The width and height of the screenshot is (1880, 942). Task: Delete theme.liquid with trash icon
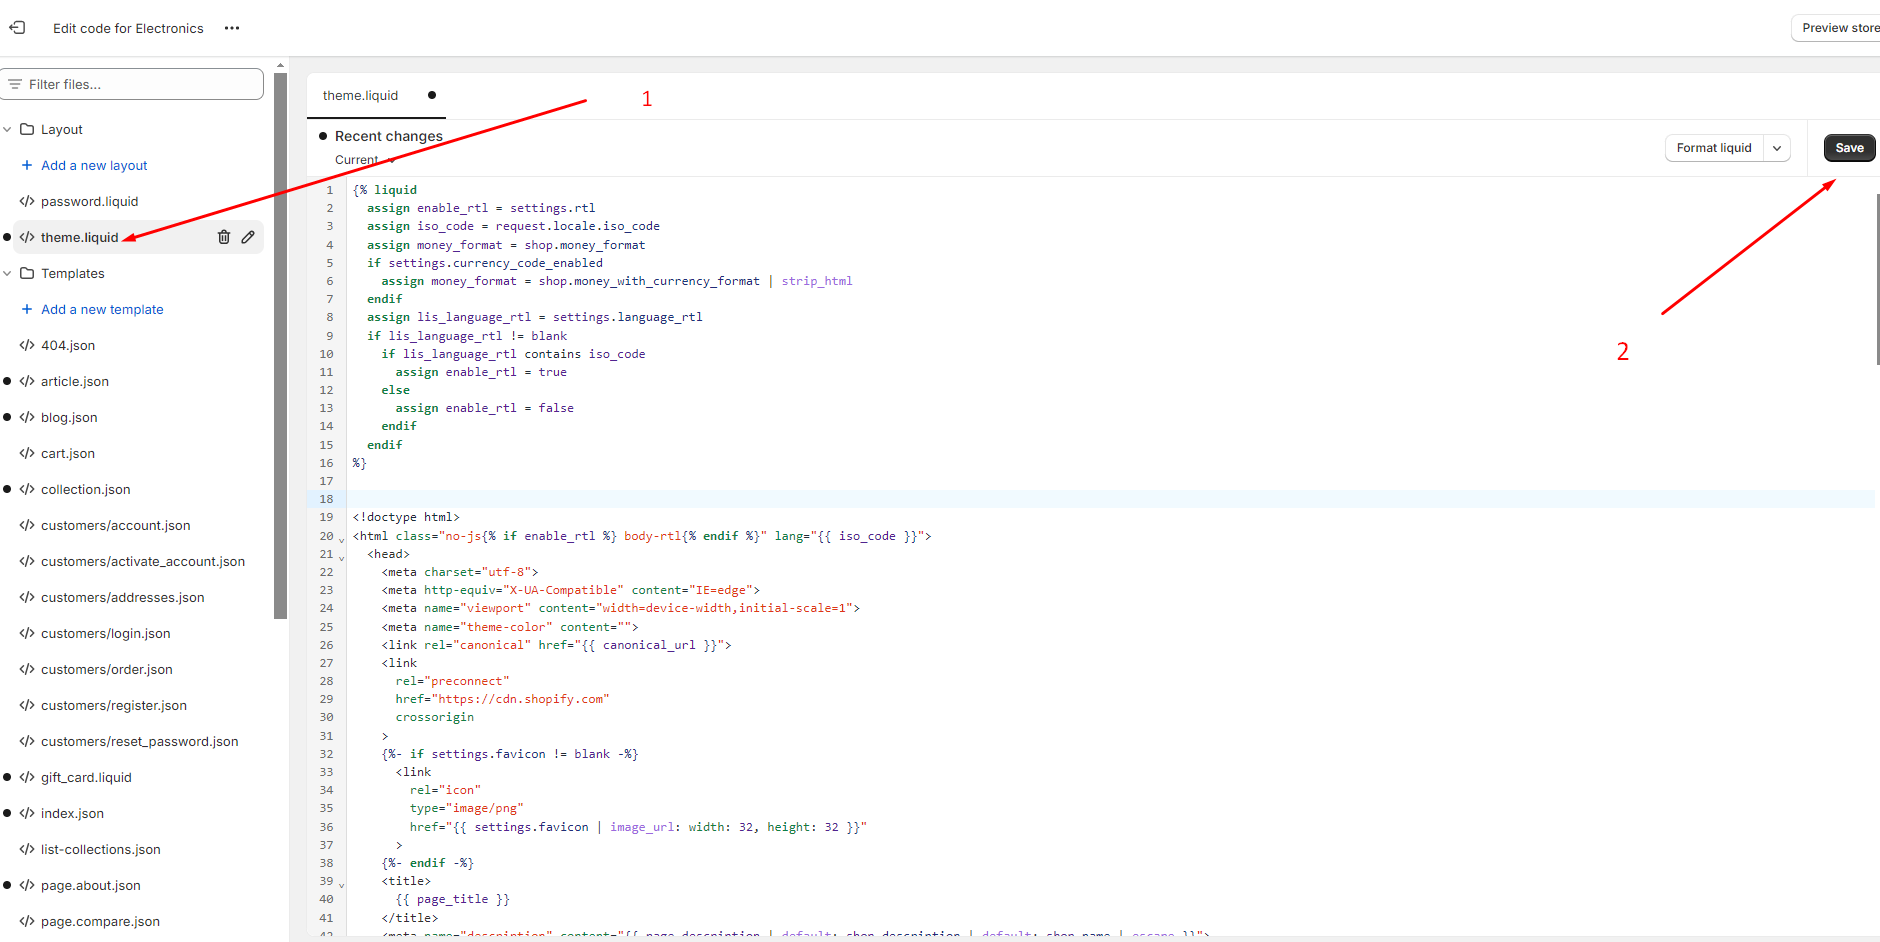[x=224, y=237]
